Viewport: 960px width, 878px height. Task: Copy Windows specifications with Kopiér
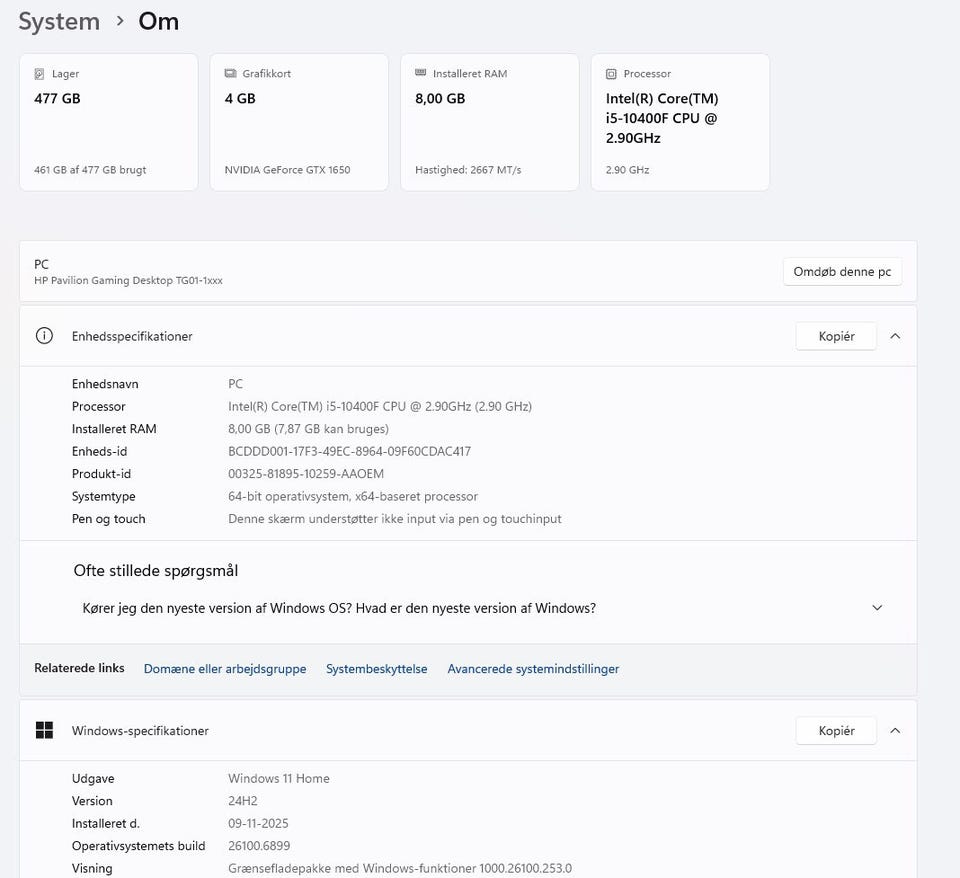coord(836,731)
